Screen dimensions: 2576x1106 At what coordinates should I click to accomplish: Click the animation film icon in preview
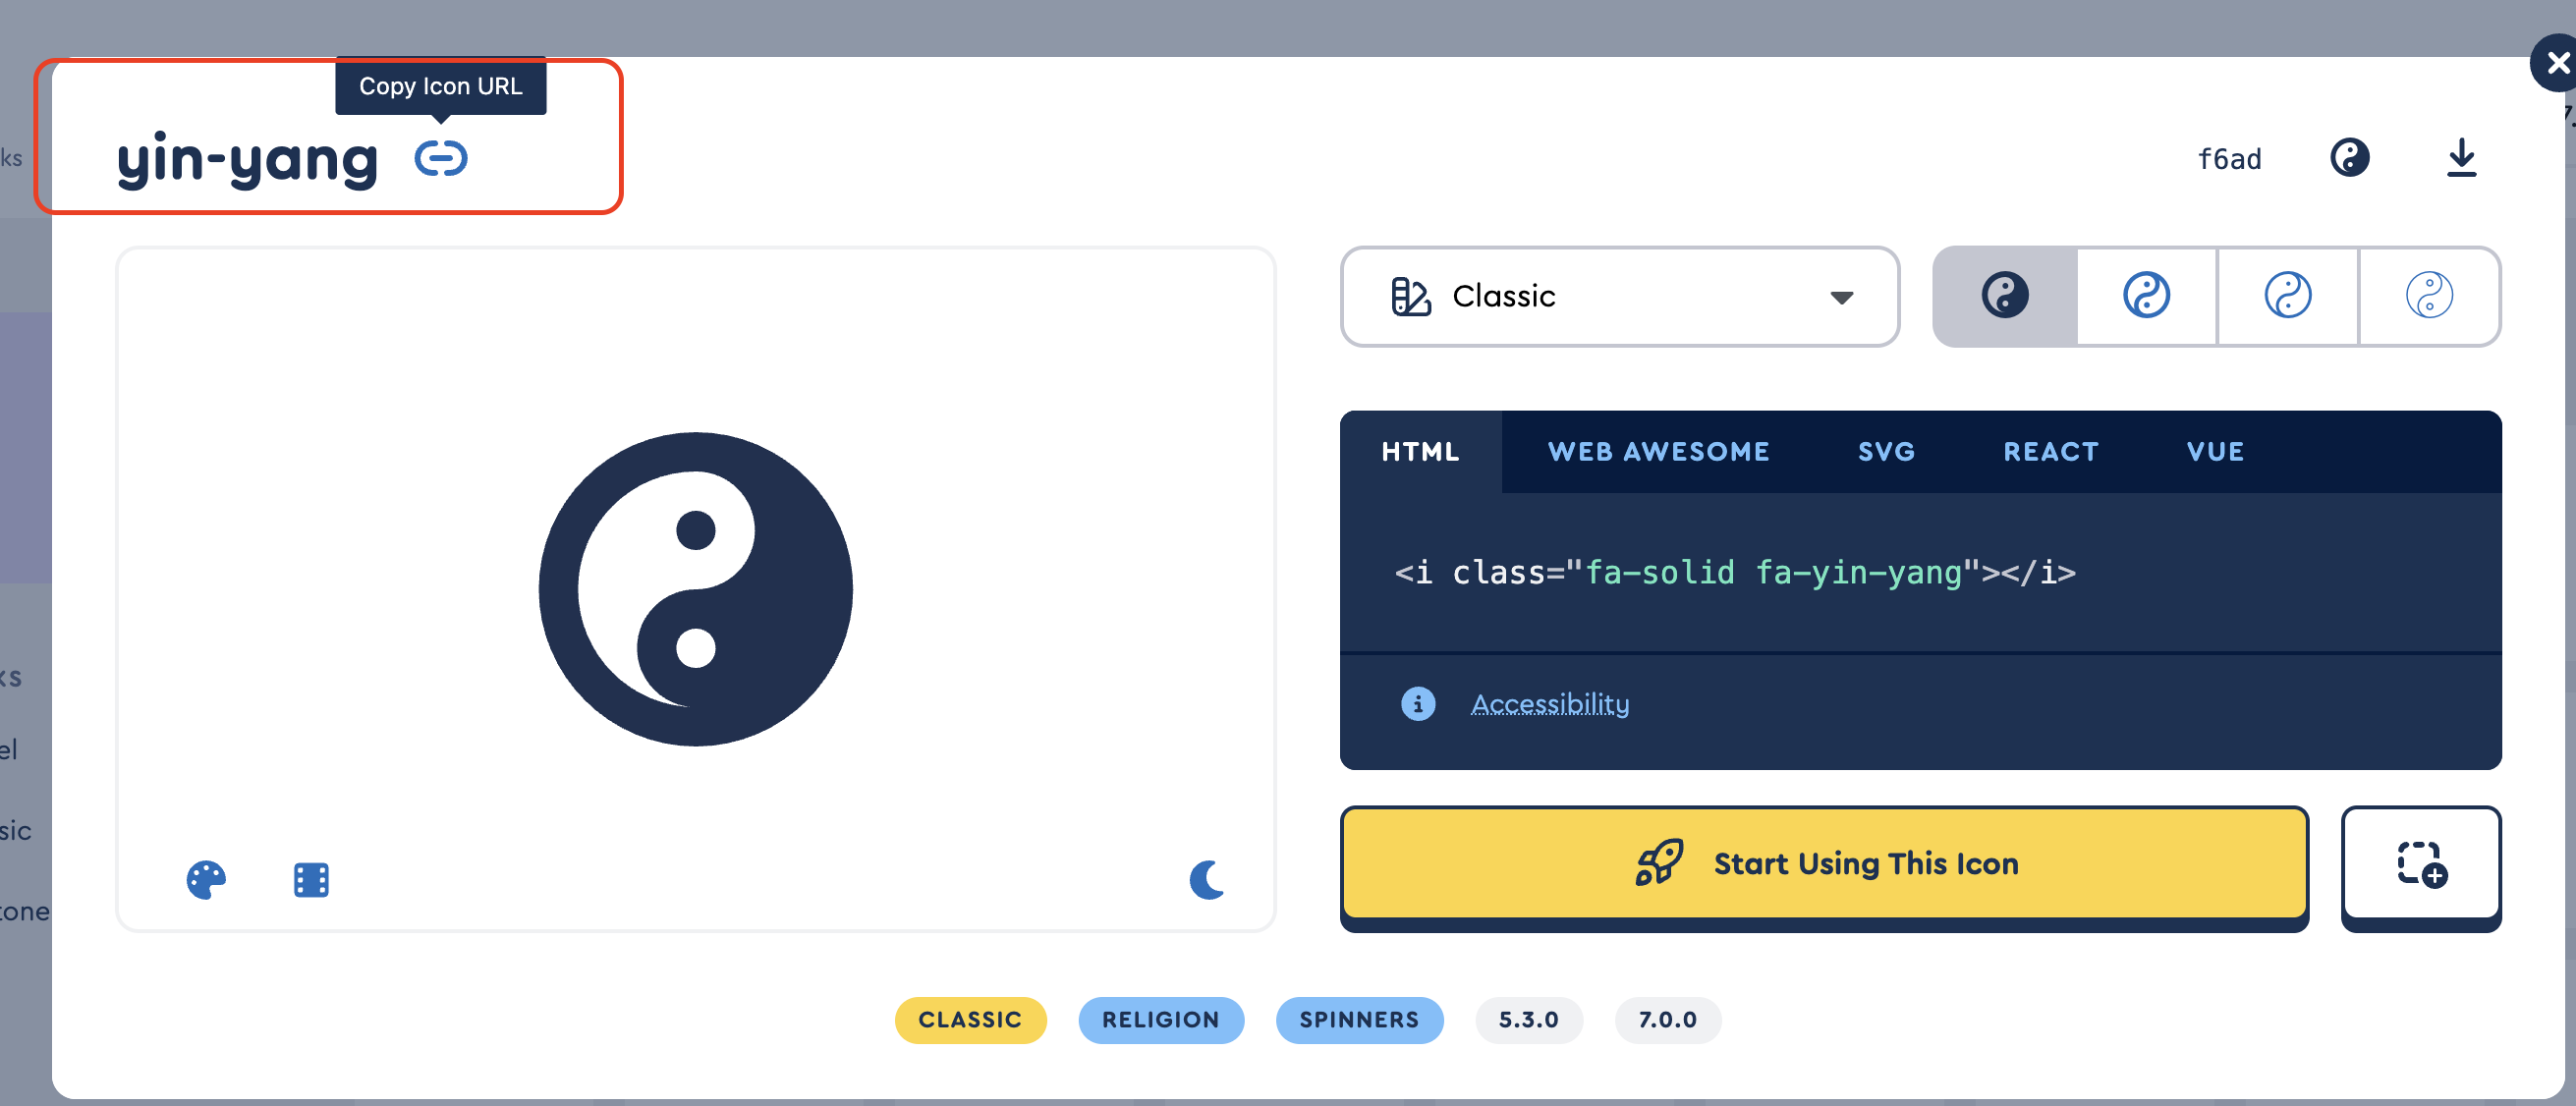pyautogui.click(x=311, y=880)
